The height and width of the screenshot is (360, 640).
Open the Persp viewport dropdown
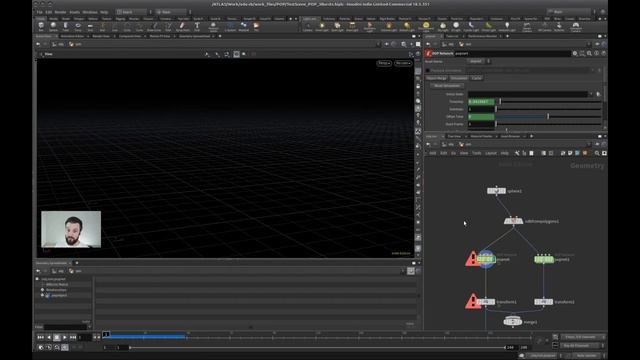(x=384, y=63)
